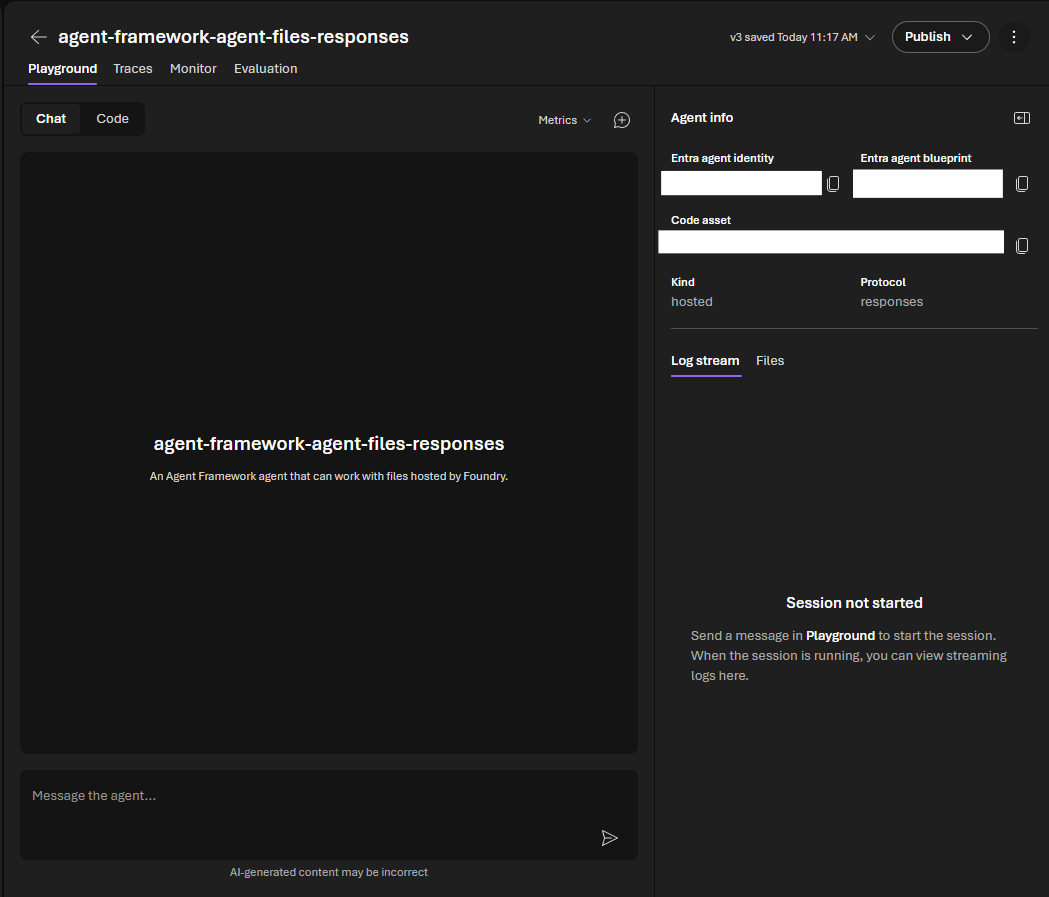Start a new chat with the plus bubble icon

pyautogui.click(x=622, y=120)
